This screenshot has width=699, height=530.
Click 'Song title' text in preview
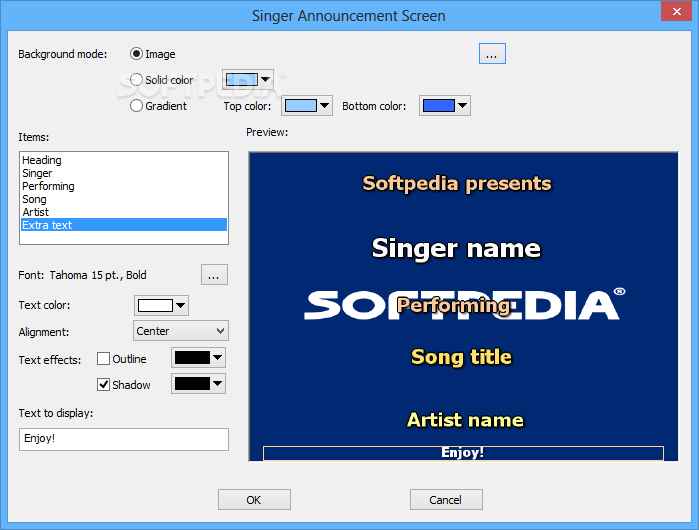click(461, 357)
